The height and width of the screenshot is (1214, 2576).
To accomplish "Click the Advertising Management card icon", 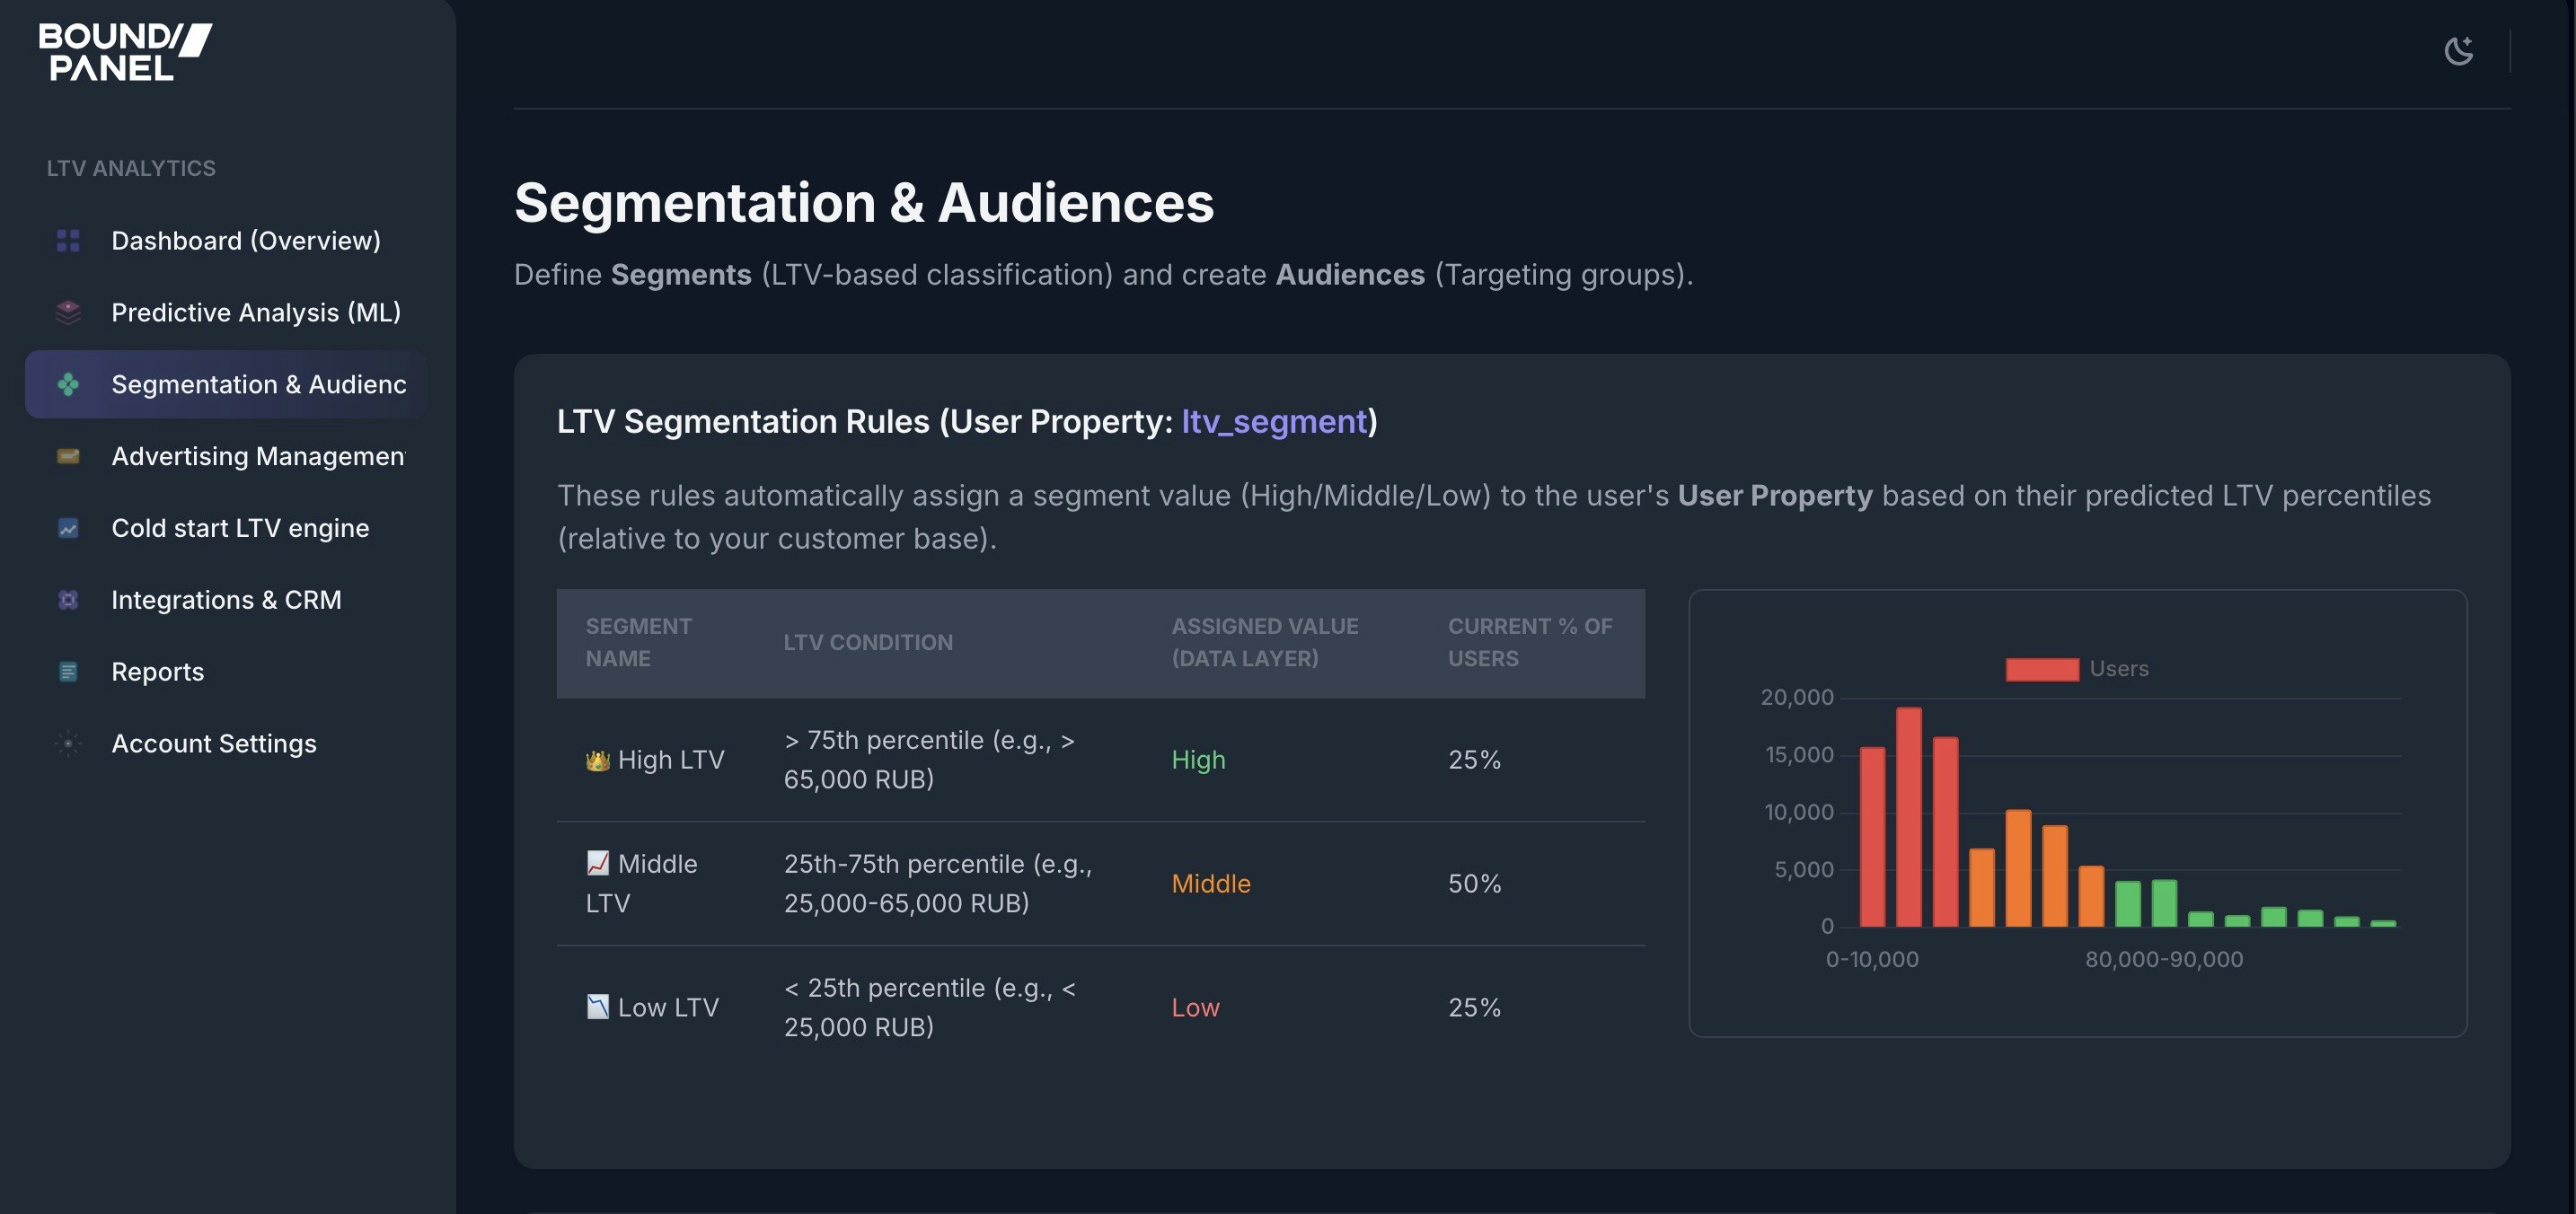I will 68,457.
